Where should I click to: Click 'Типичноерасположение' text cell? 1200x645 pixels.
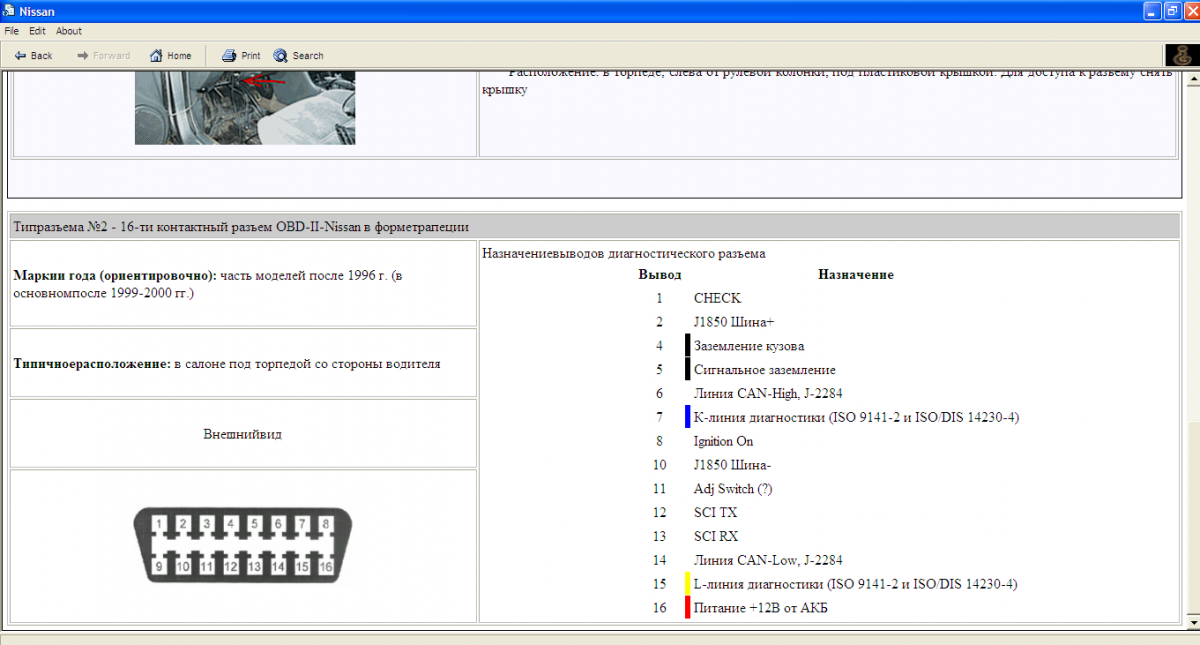tap(243, 363)
